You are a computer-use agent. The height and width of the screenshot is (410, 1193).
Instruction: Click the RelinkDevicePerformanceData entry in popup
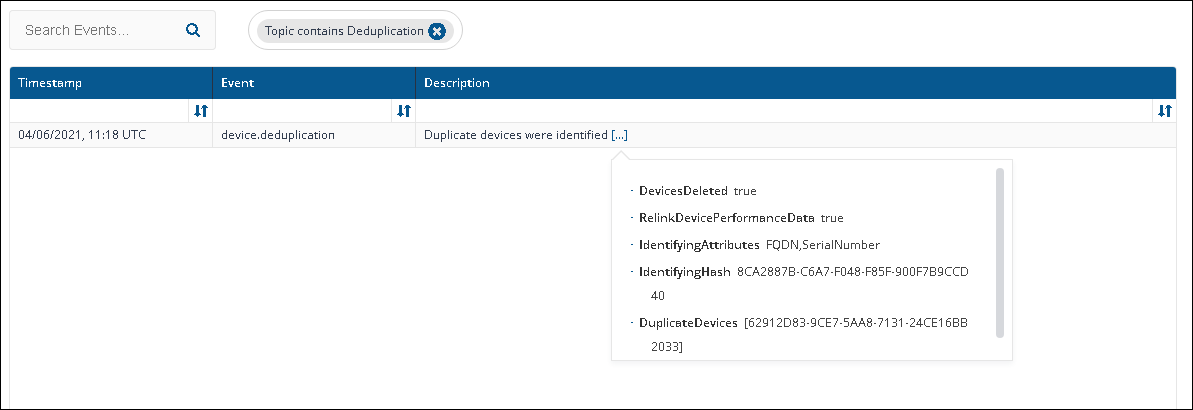728,217
